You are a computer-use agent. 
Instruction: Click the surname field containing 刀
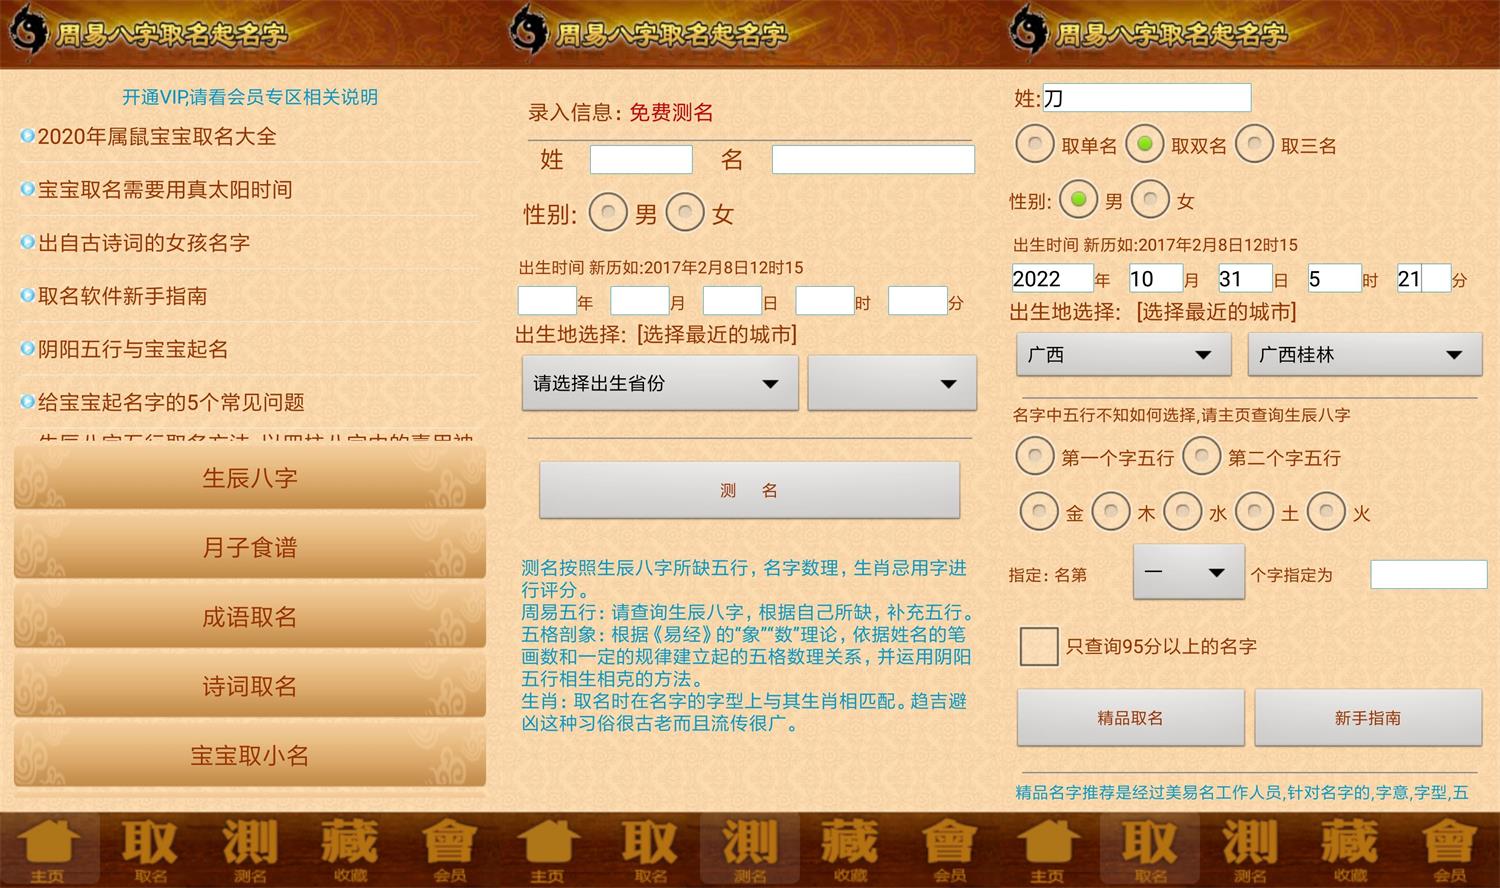[x=1148, y=97]
